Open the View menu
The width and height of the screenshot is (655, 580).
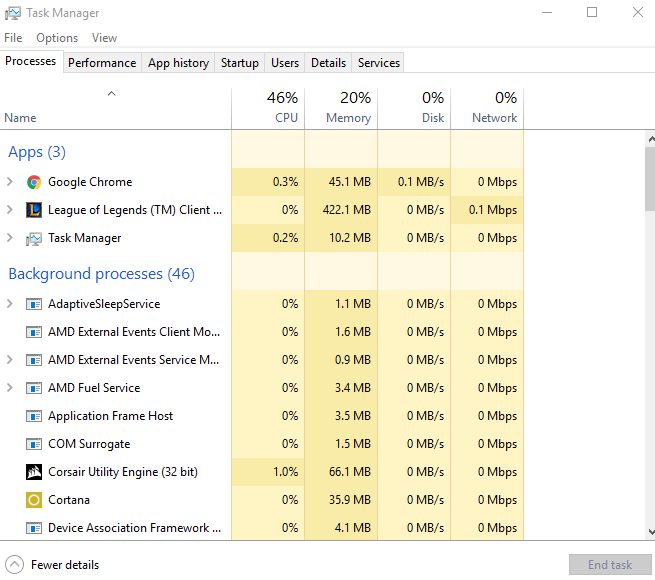tap(104, 38)
